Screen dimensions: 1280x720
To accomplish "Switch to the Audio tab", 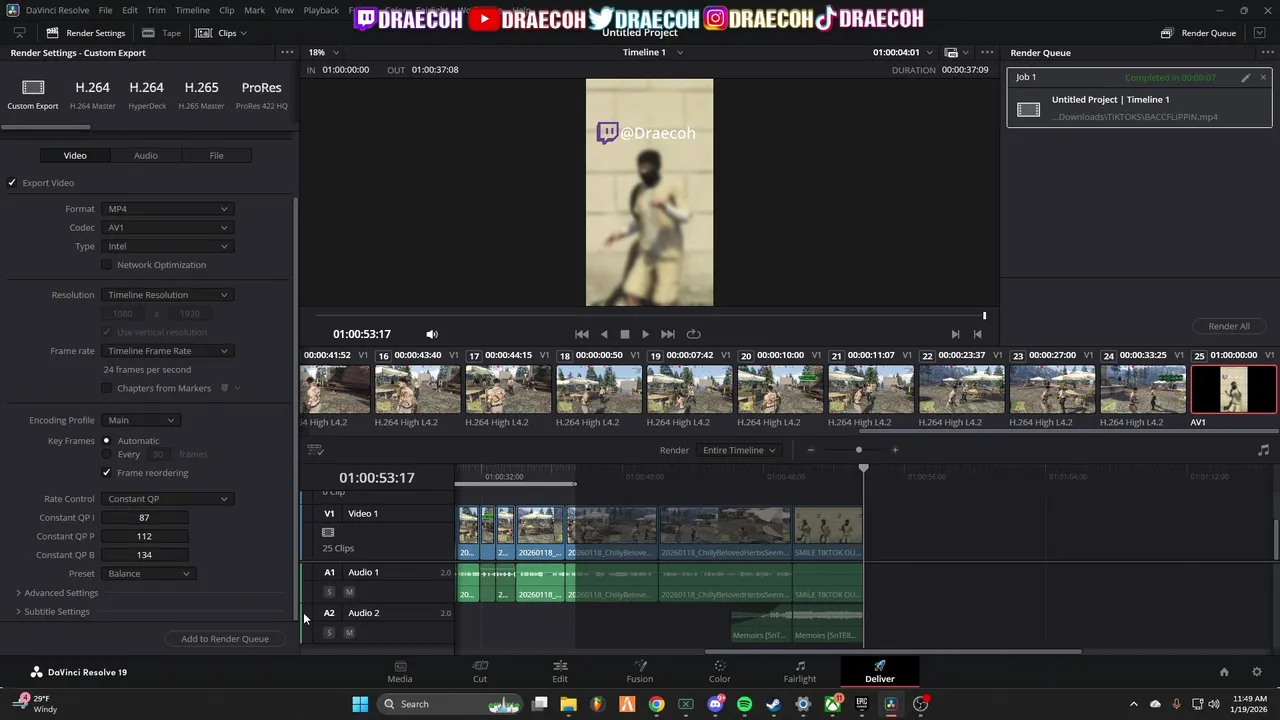I will point(146,155).
